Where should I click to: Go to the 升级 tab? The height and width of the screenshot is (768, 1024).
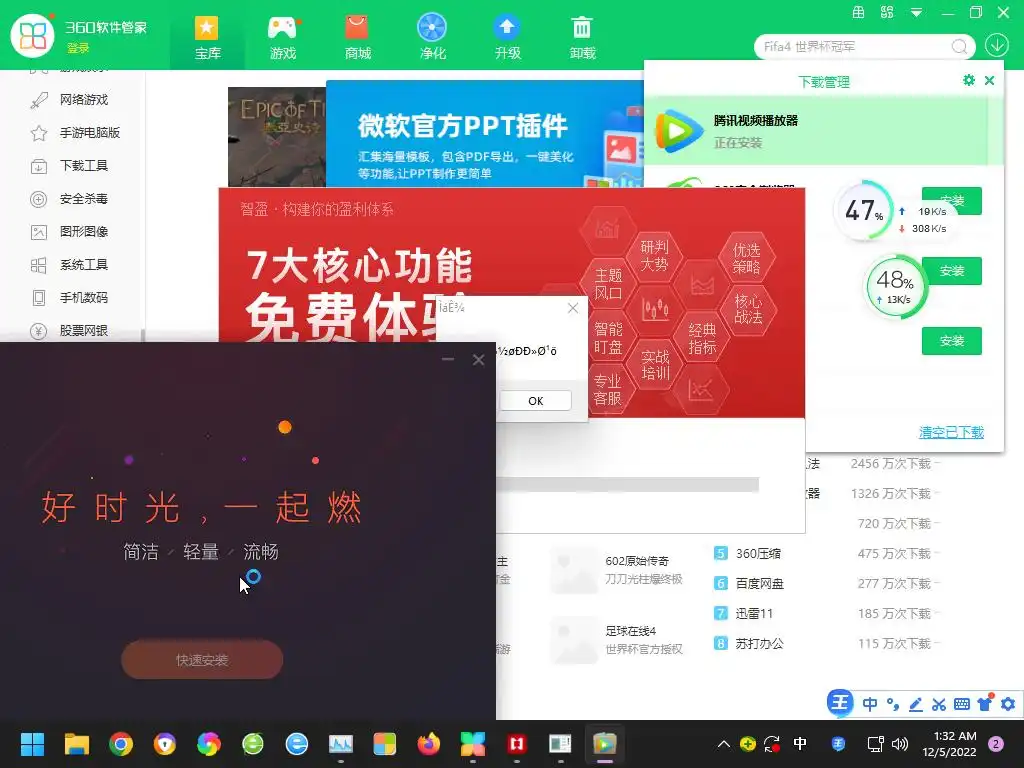tap(507, 37)
